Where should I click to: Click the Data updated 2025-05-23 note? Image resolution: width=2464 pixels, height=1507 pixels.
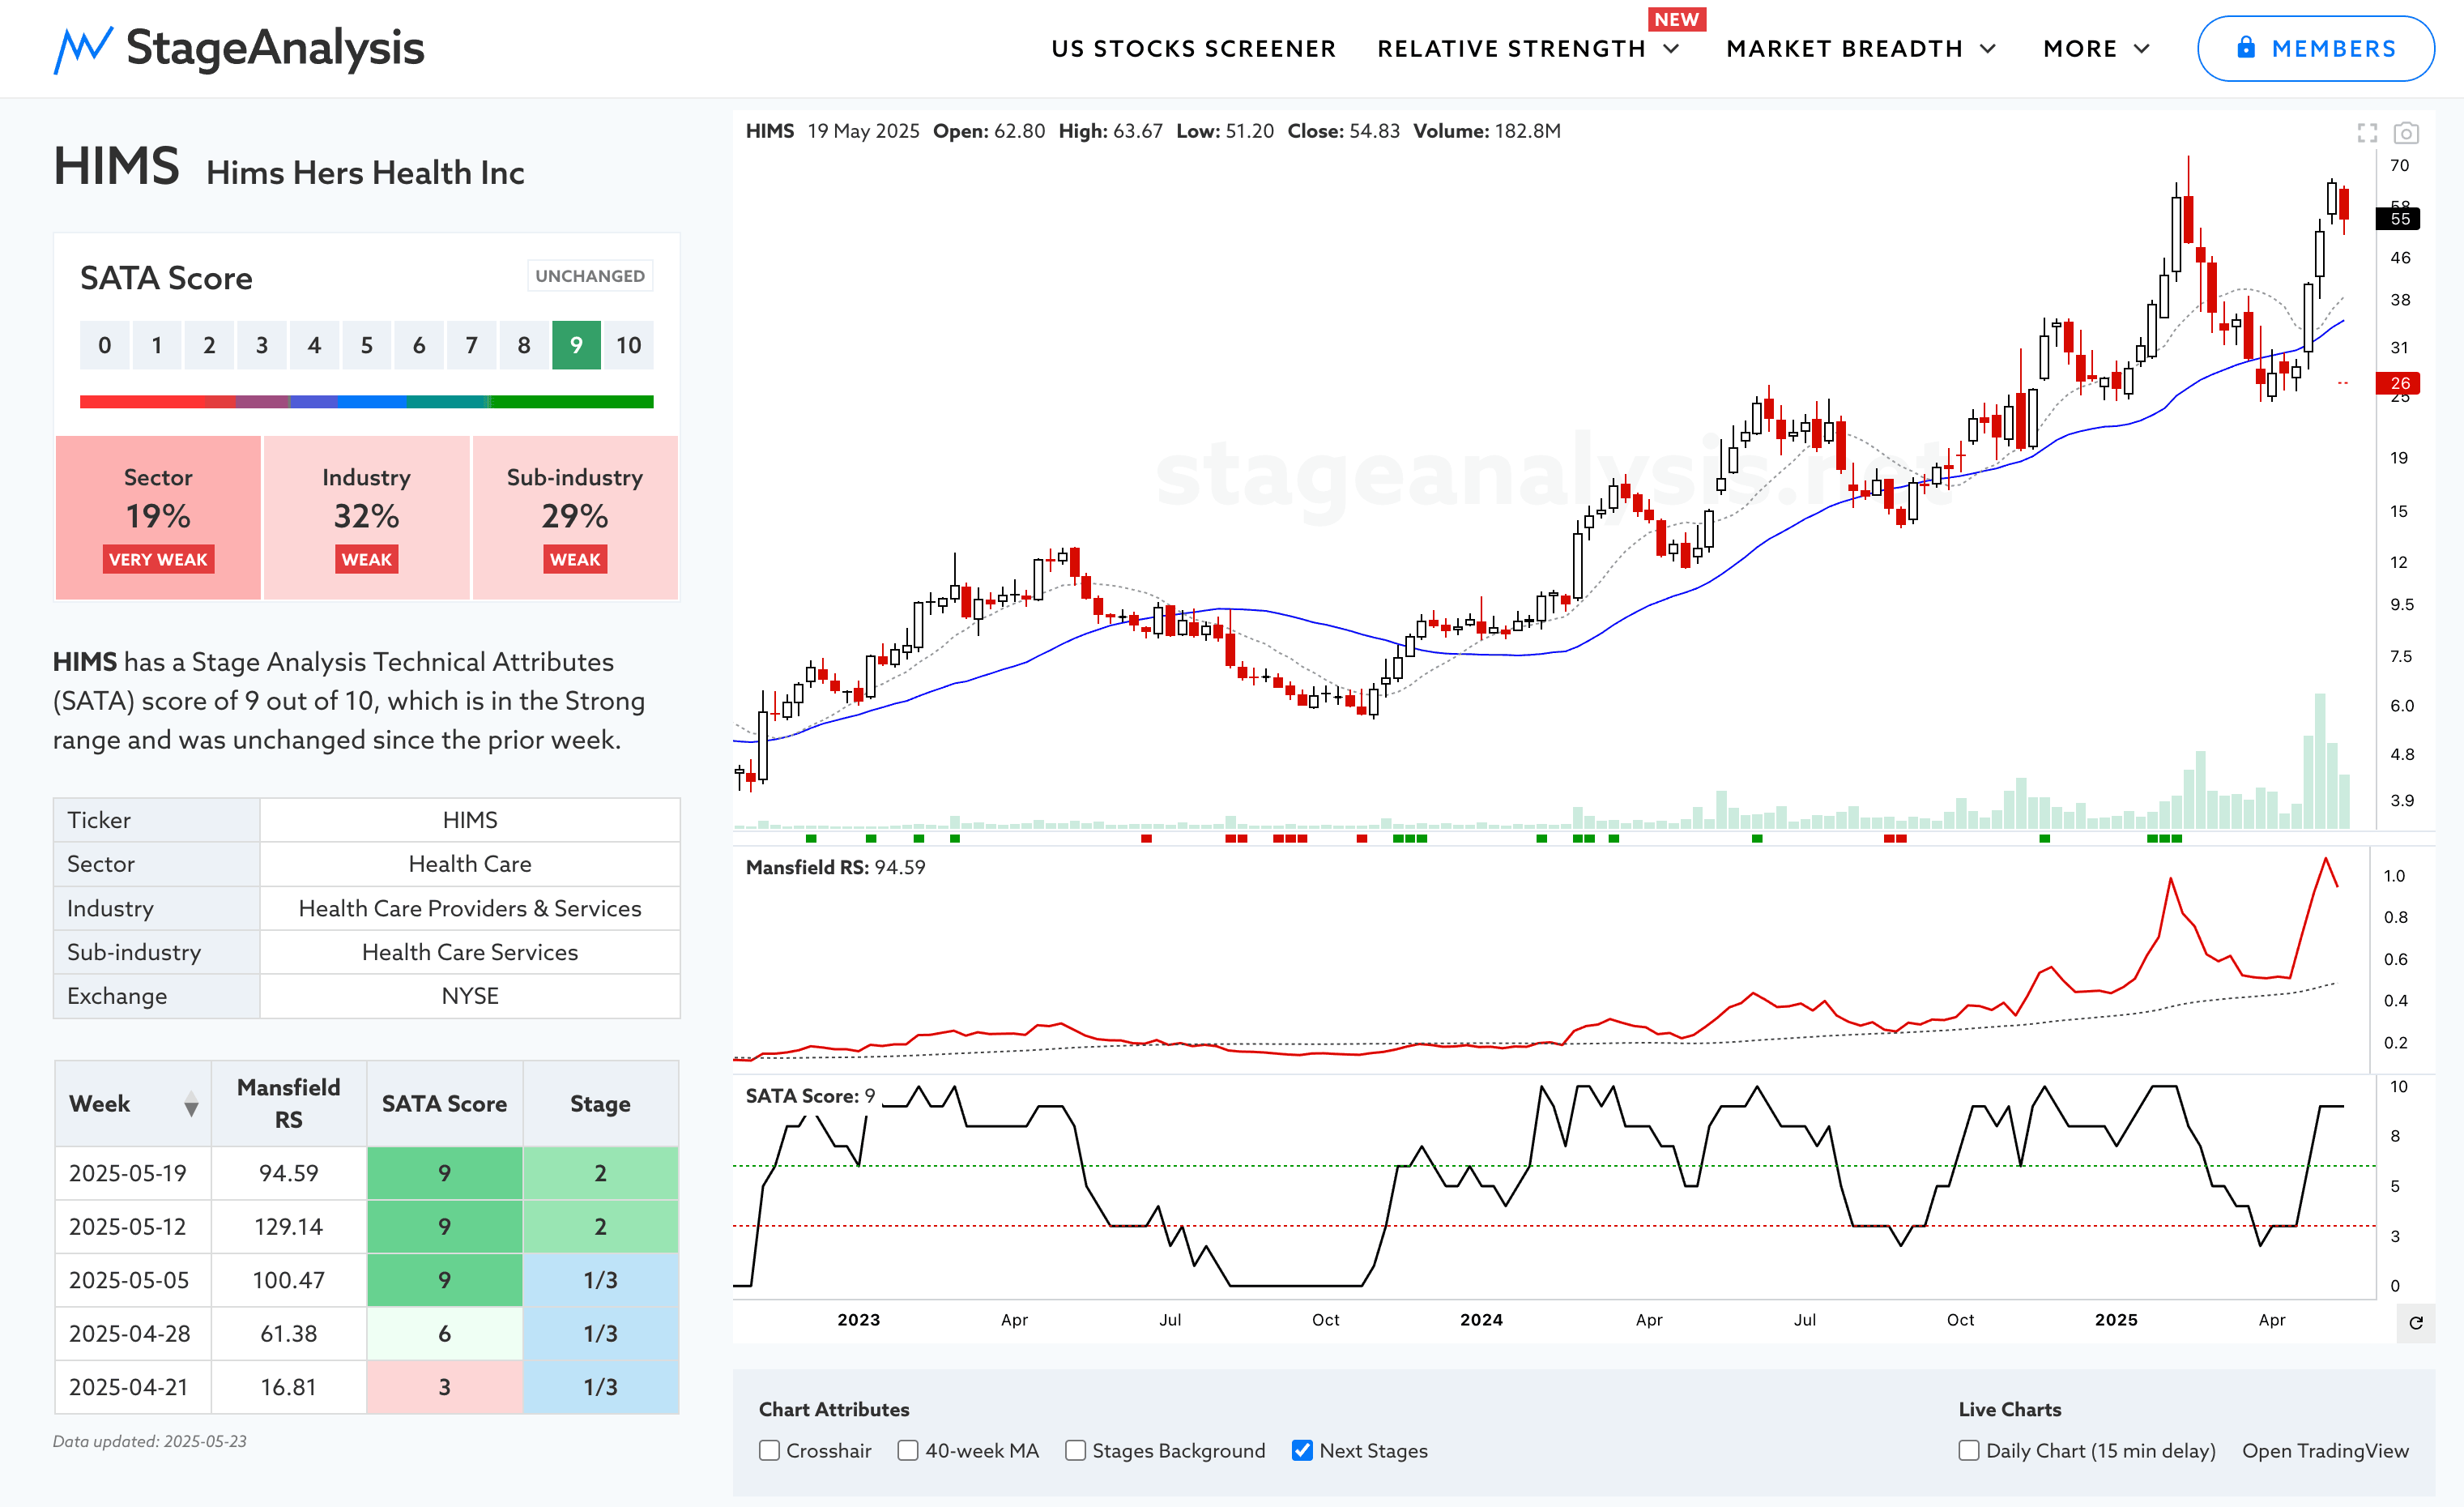(150, 1441)
